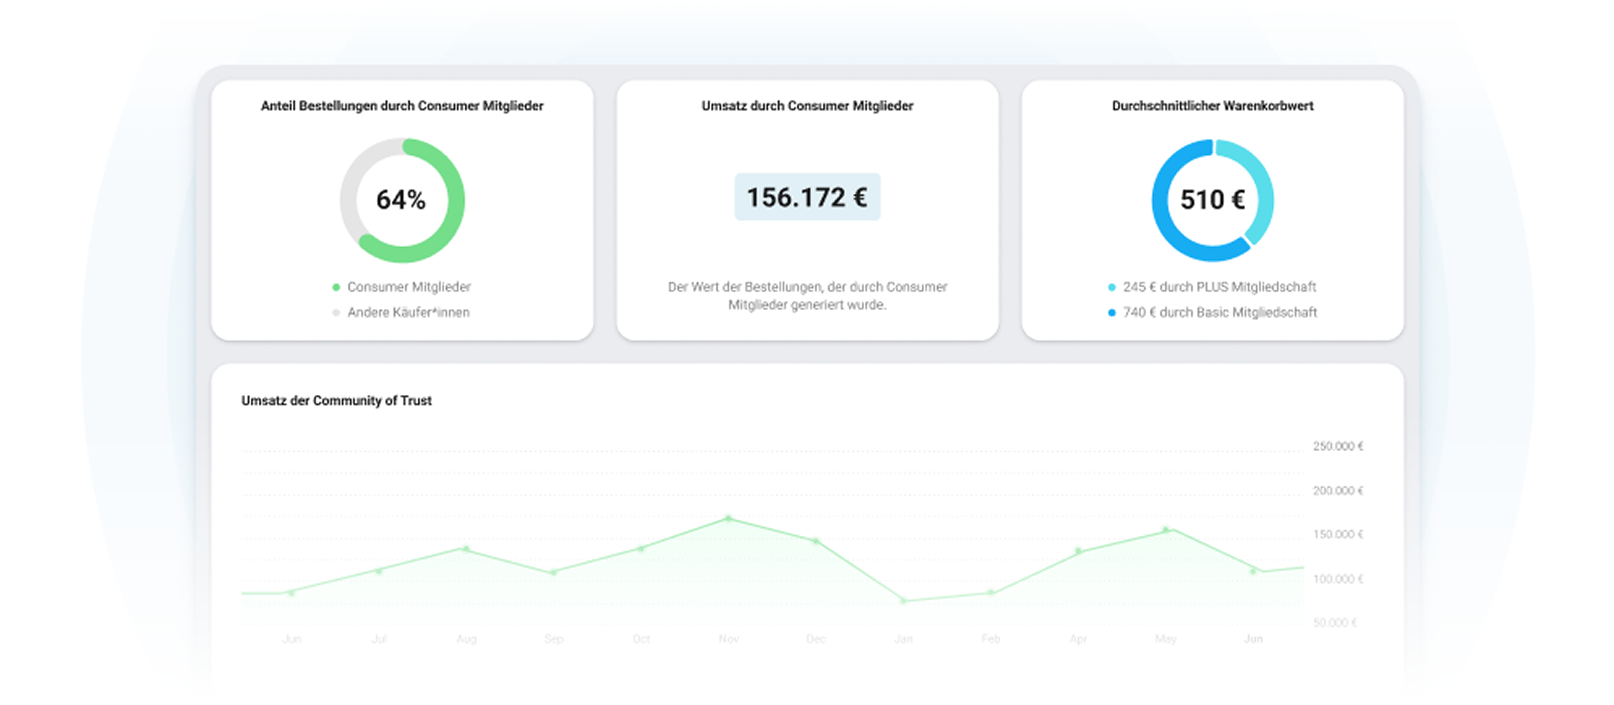This screenshot has width=1614, height=705.
Task: Click the '245 € durch PLUS Mitgliedschaft' legend label
Action: (x=1219, y=287)
